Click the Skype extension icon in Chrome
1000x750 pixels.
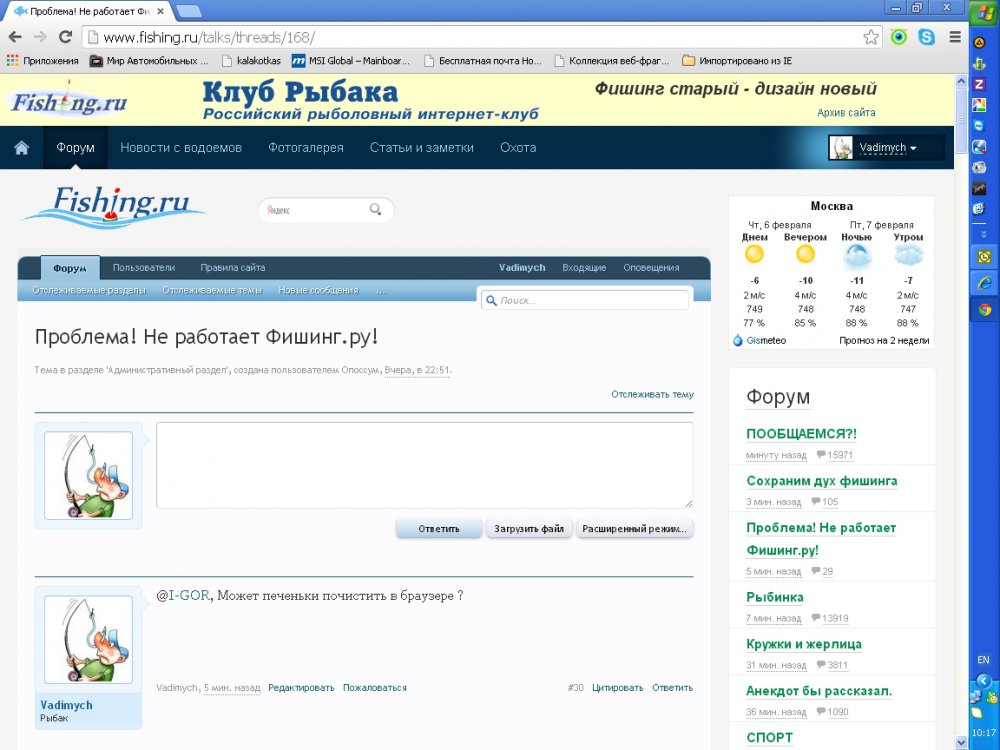click(927, 37)
